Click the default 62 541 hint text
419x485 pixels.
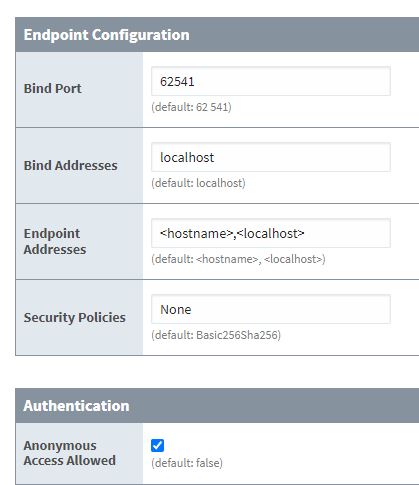(x=191, y=107)
